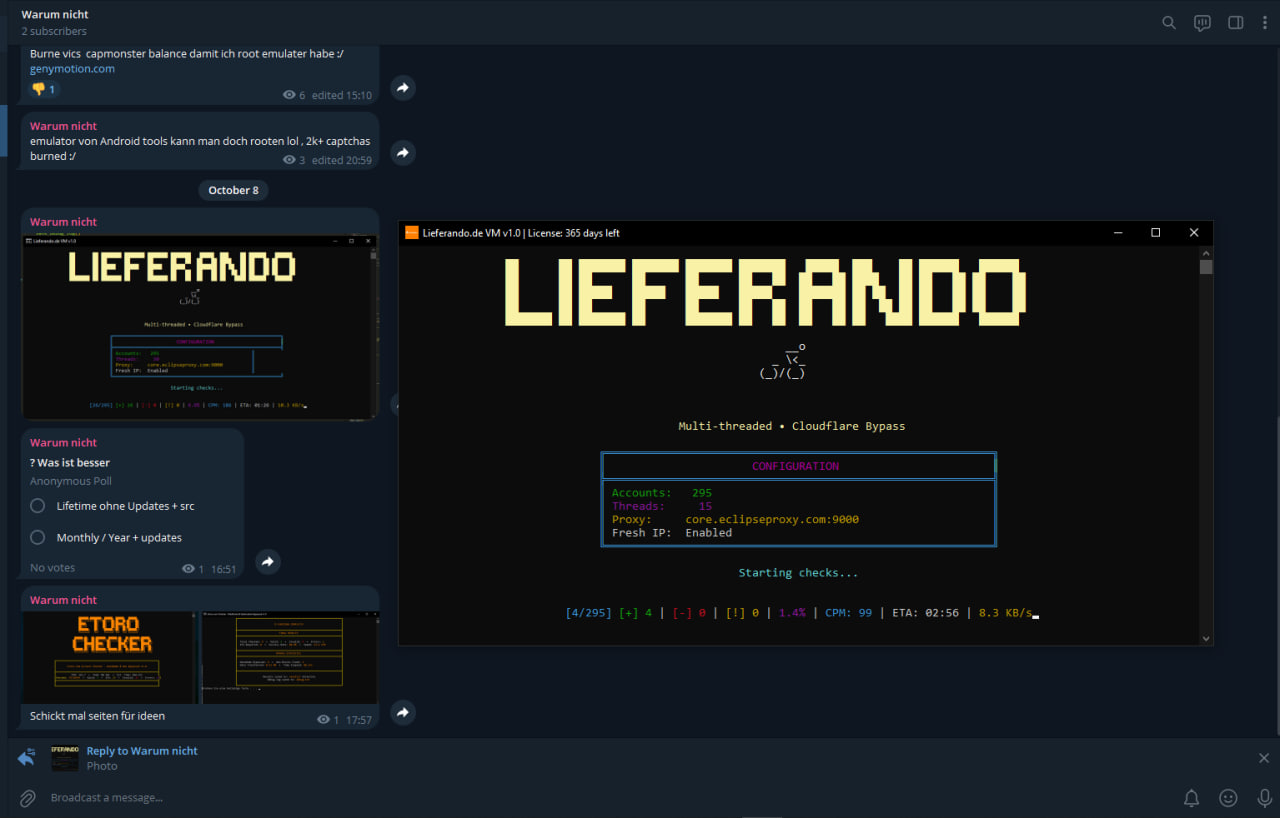Image resolution: width=1280 pixels, height=818 pixels.
Task: Close the Lieferando.de VM window
Action: tap(1193, 233)
